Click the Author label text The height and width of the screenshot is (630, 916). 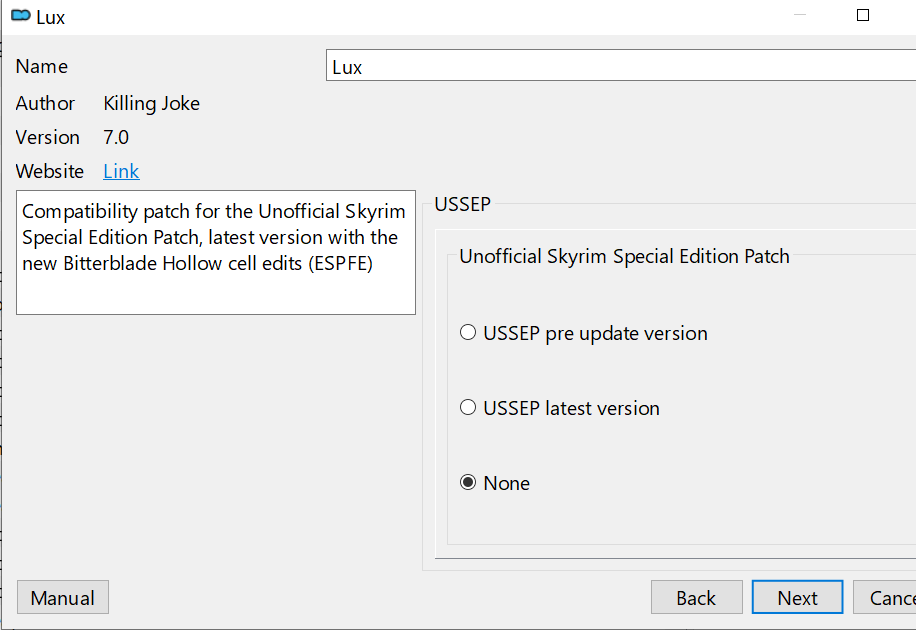[45, 103]
